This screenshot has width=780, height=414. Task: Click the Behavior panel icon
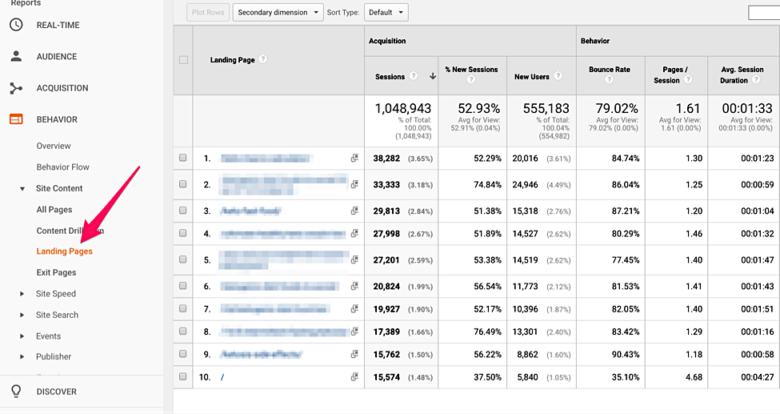pos(16,119)
